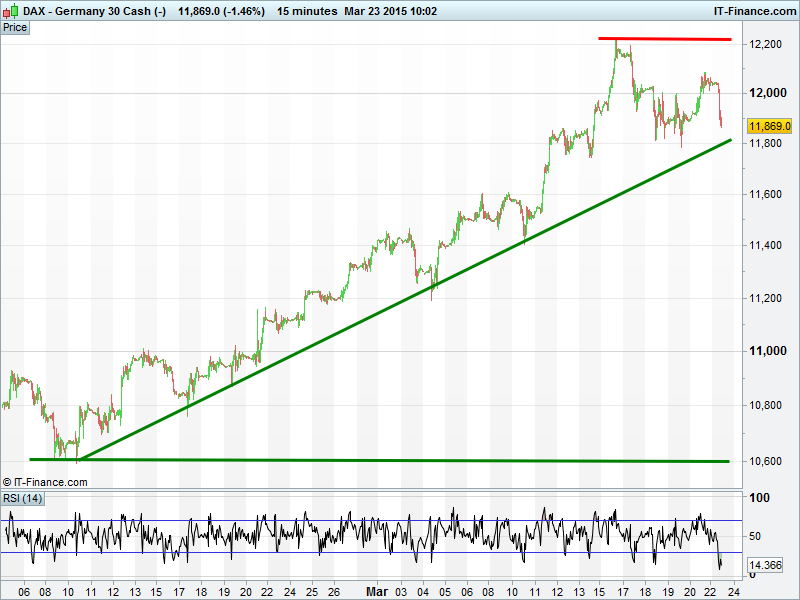Click the Price panel label
This screenshot has height=600, width=800.
coord(15,27)
